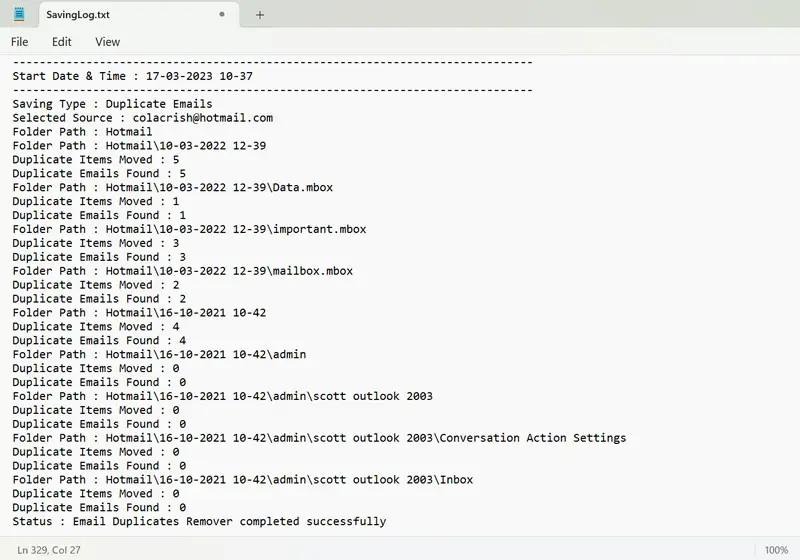Click the Saving Type : Duplicate Emails line
Image resolution: width=800 pixels, height=560 pixels.
[112, 104]
